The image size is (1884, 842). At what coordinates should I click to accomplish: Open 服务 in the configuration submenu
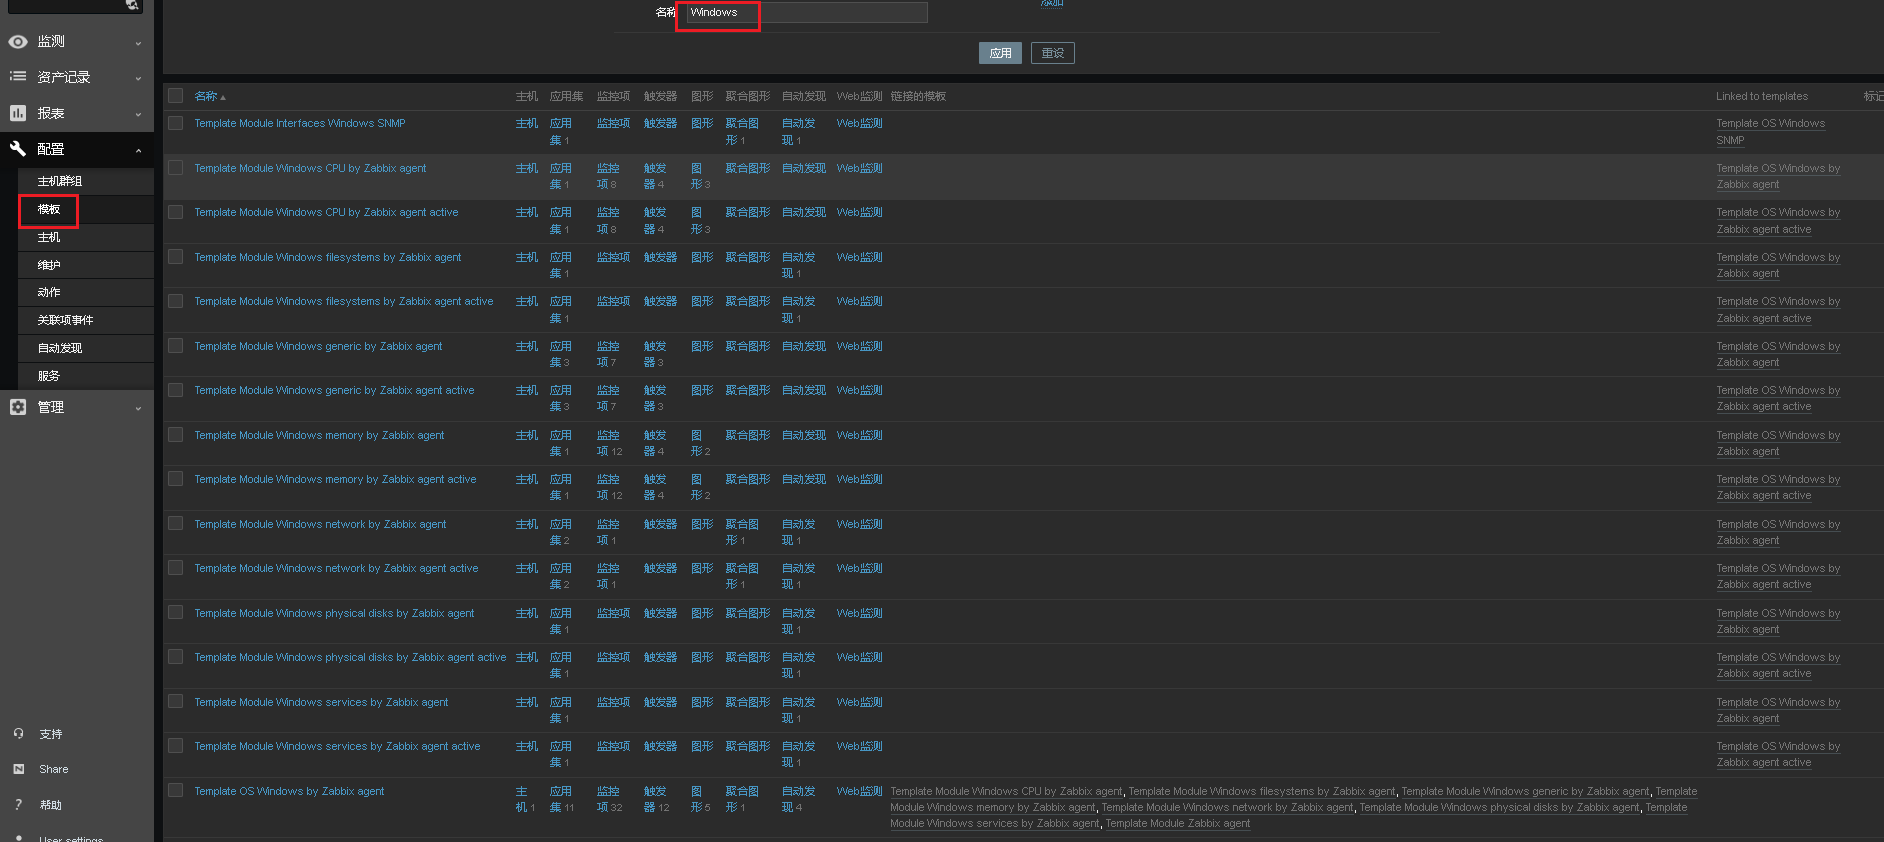[x=49, y=376]
